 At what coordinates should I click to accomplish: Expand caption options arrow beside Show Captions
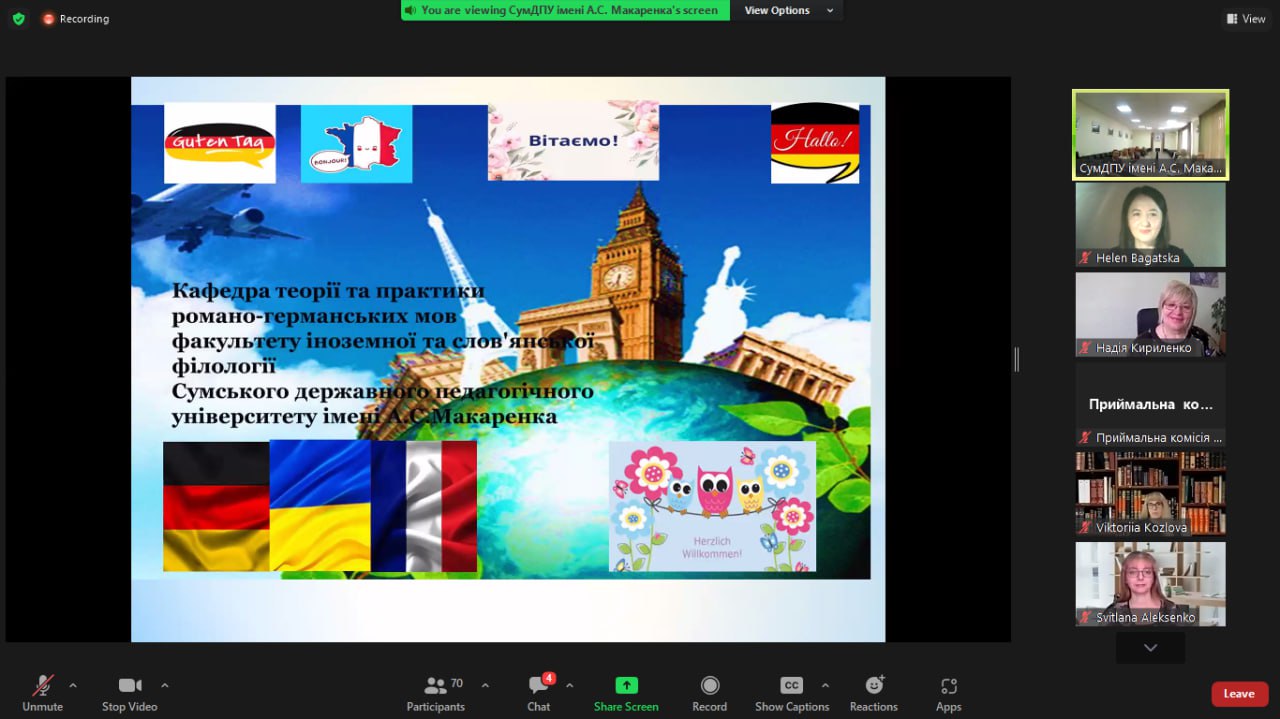(x=825, y=685)
